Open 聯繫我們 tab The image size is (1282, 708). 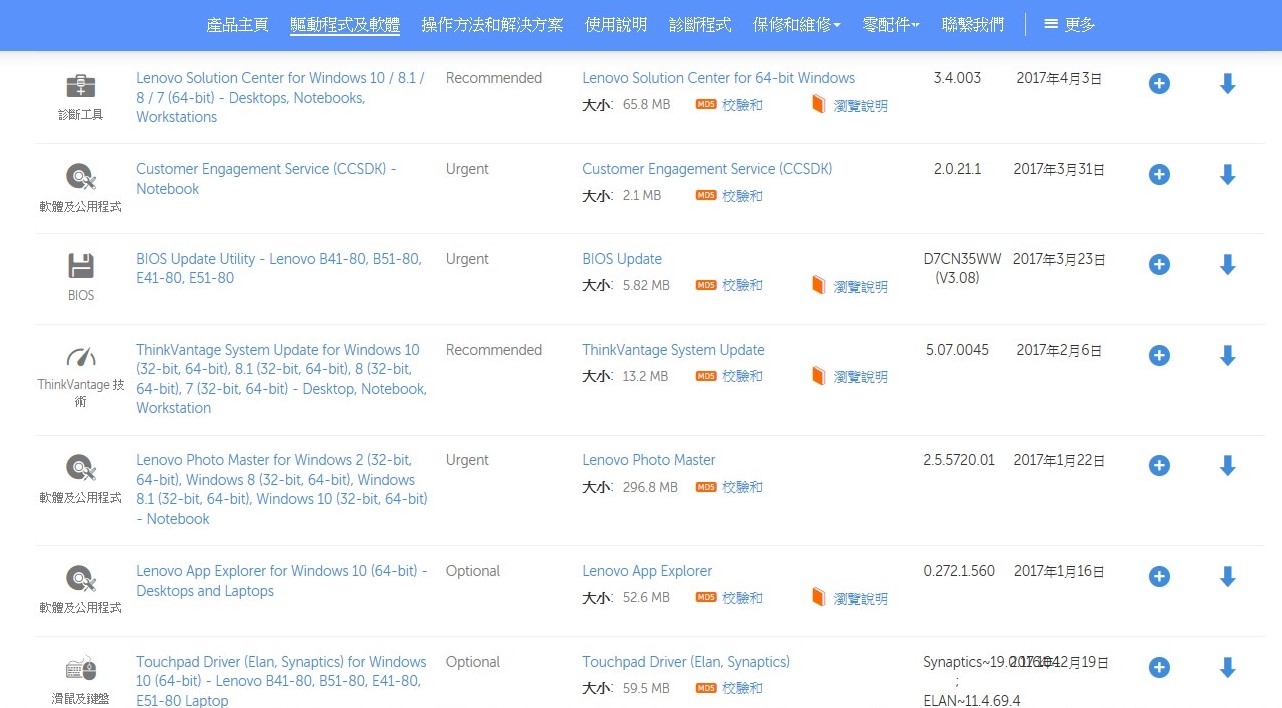973,25
